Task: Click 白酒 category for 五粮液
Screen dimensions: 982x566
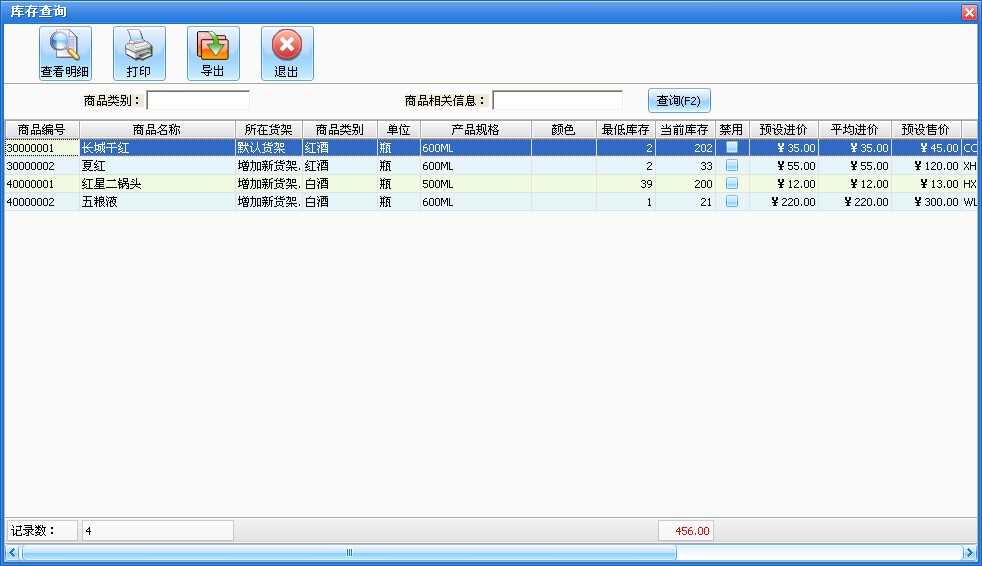Action: [340, 202]
